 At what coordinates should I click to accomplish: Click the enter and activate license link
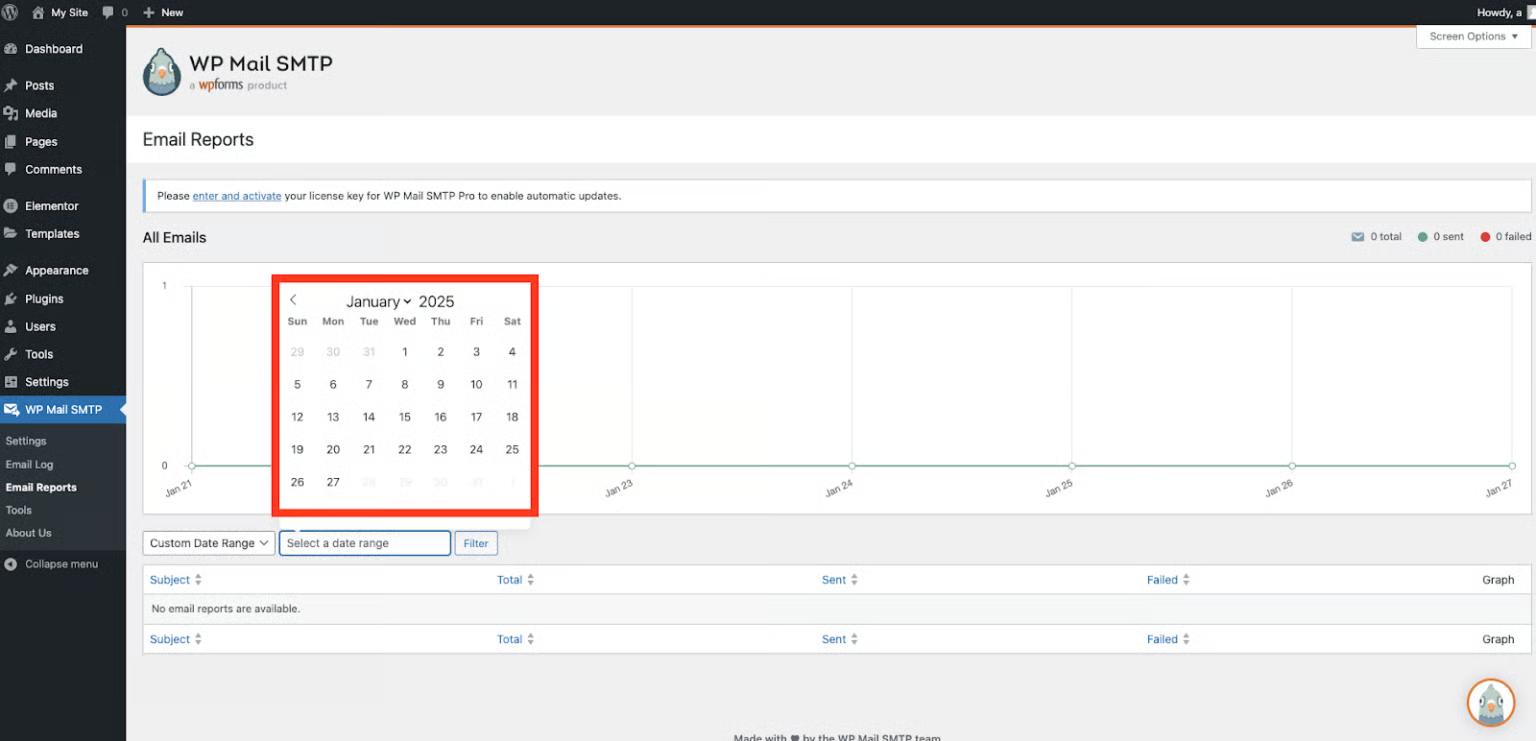tap(237, 196)
